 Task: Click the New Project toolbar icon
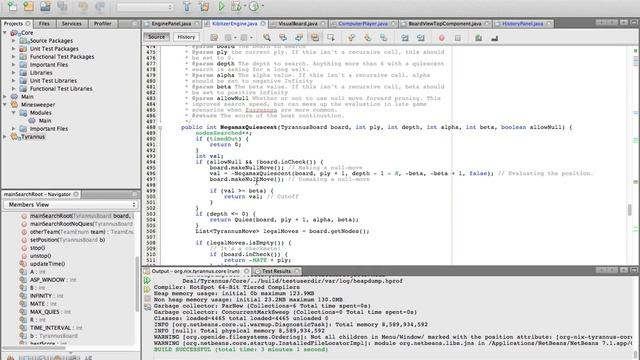tap(29, 6)
